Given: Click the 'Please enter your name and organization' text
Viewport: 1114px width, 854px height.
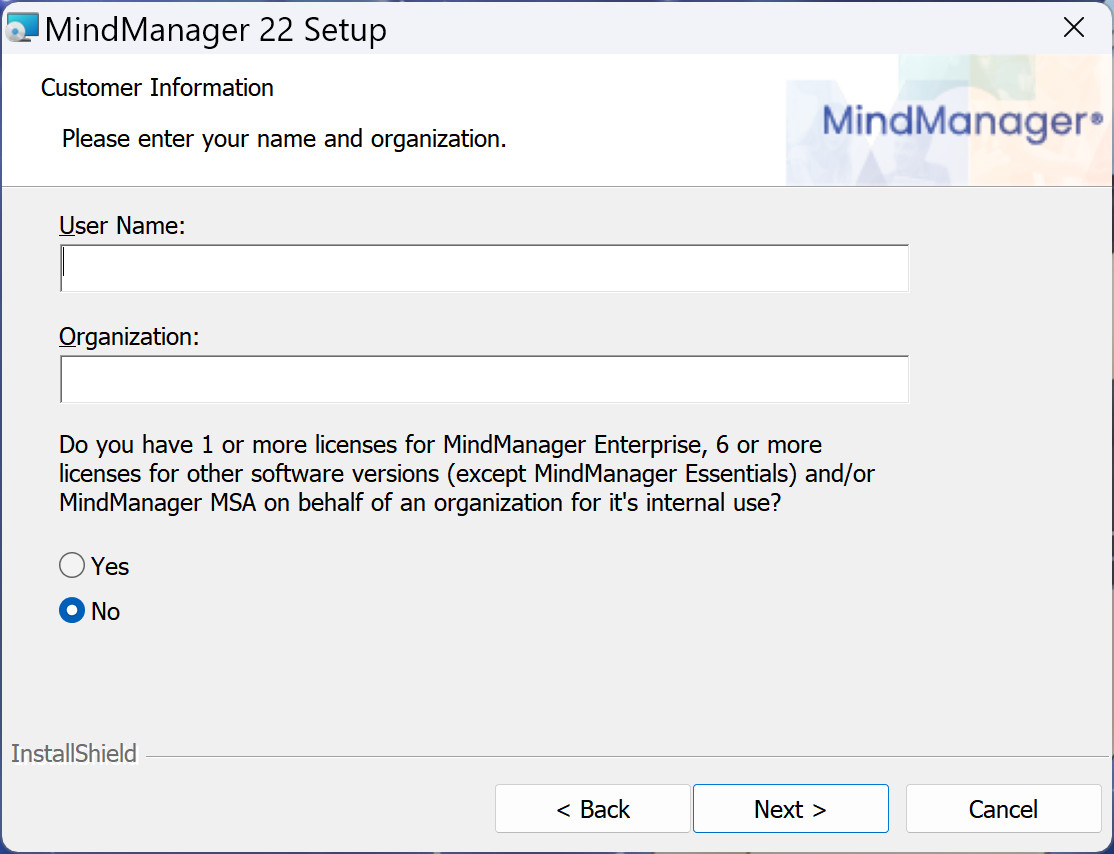Looking at the screenshot, I should tap(283, 139).
